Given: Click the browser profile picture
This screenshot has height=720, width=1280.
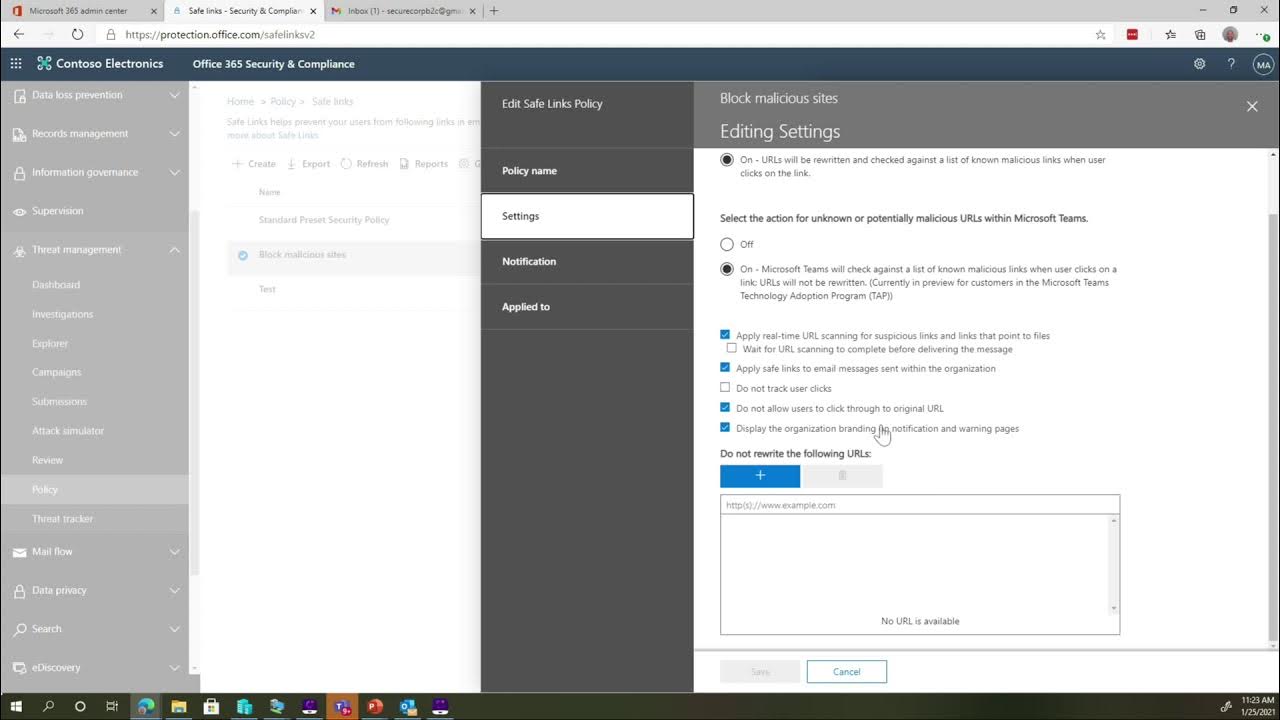Looking at the screenshot, I should point(1230,34).
